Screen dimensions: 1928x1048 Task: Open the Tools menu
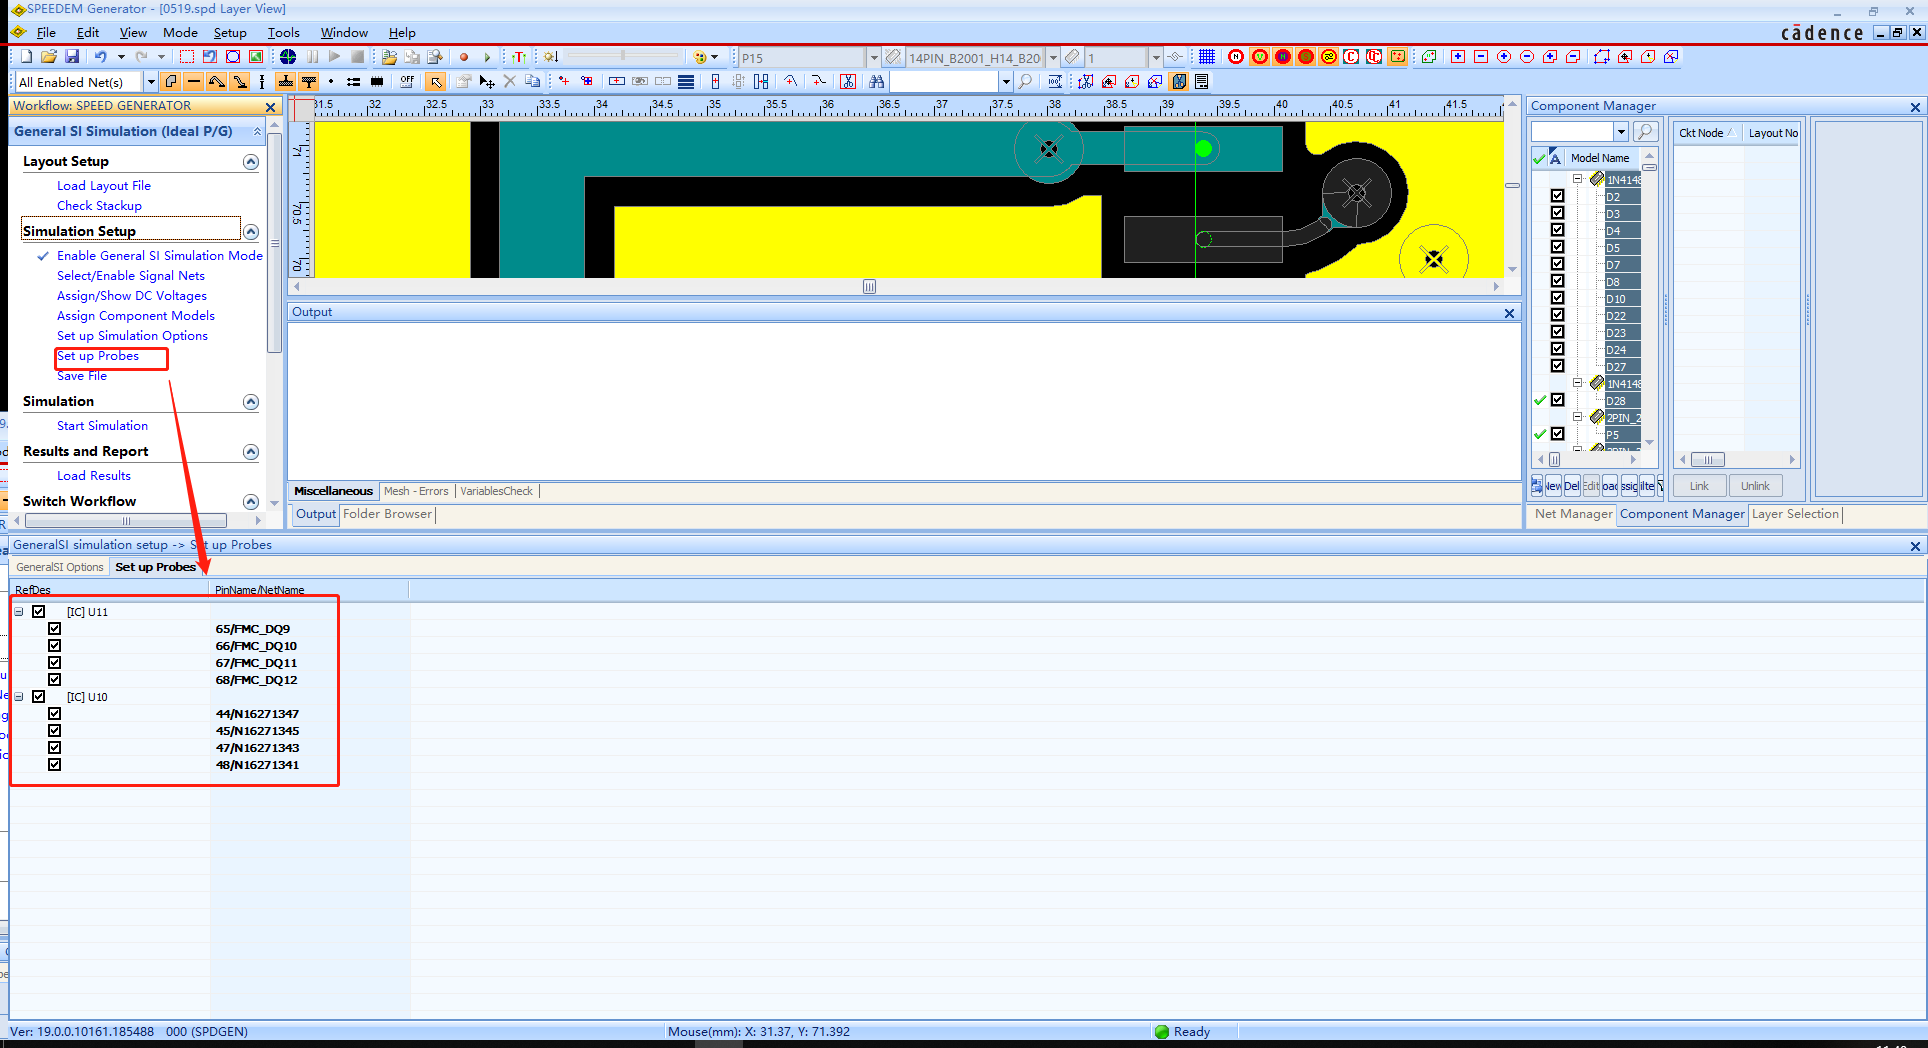click(x=283, y=33)
